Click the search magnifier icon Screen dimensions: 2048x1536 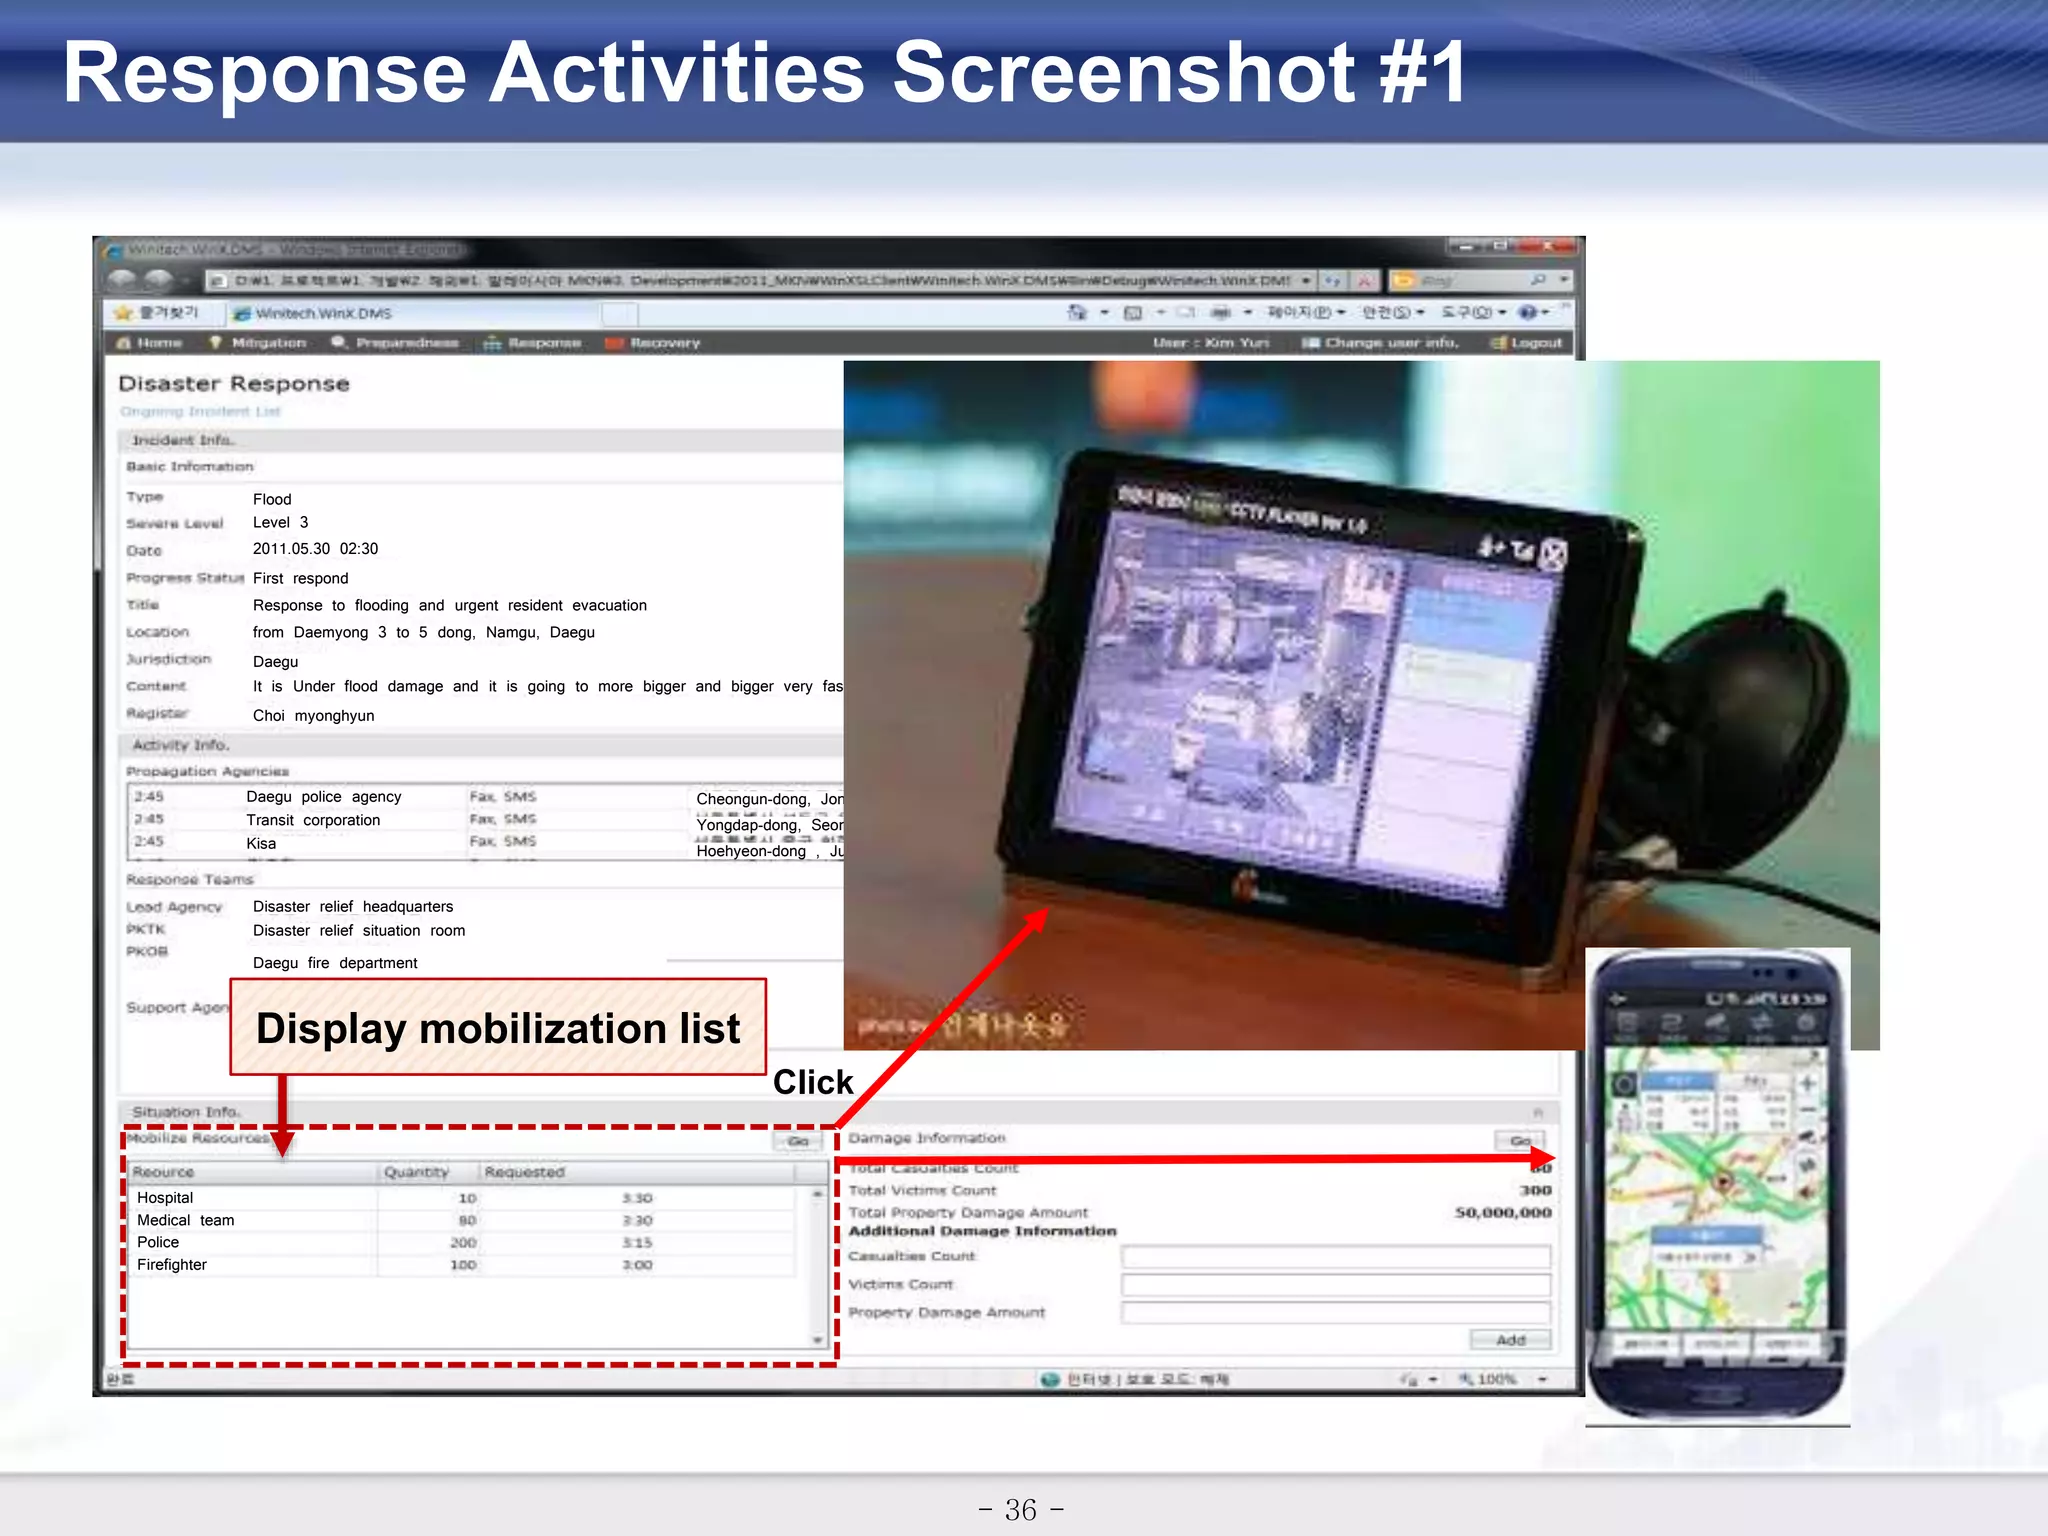click(x=1538, y=280)
